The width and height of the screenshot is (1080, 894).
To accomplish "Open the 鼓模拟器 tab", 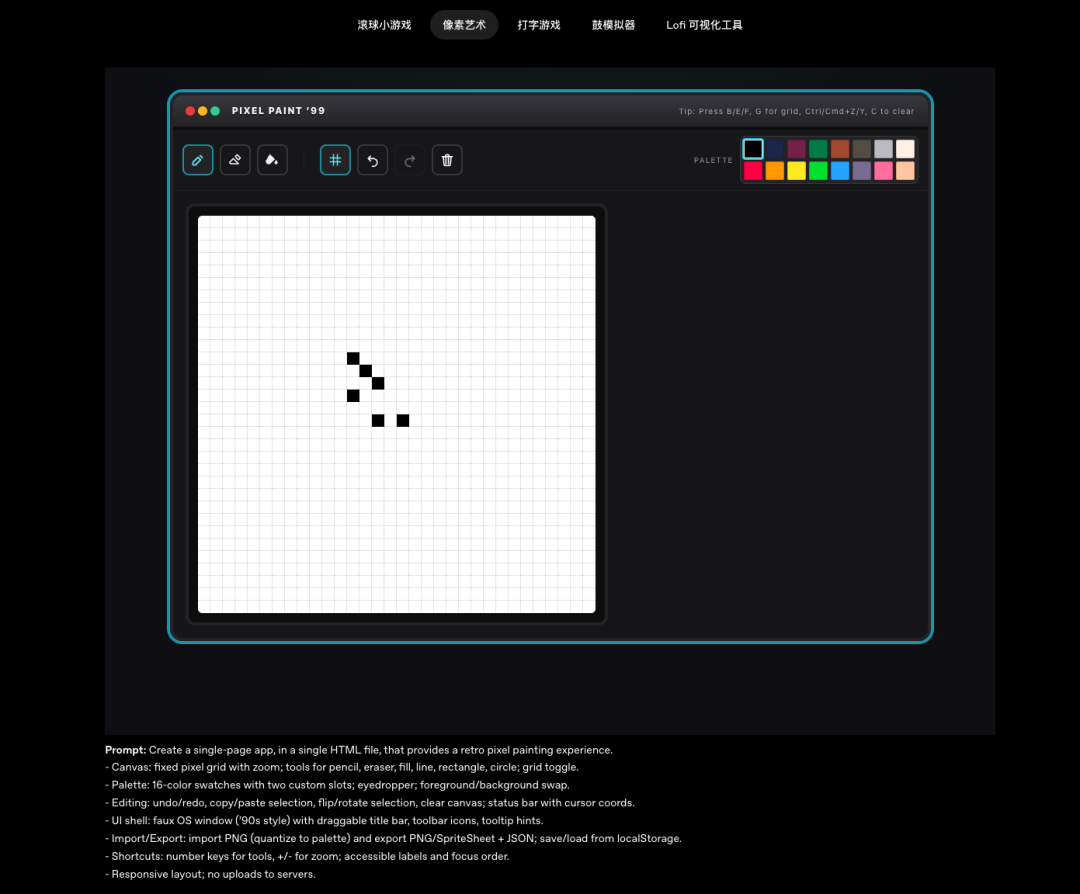I will [x=613, y=25].
